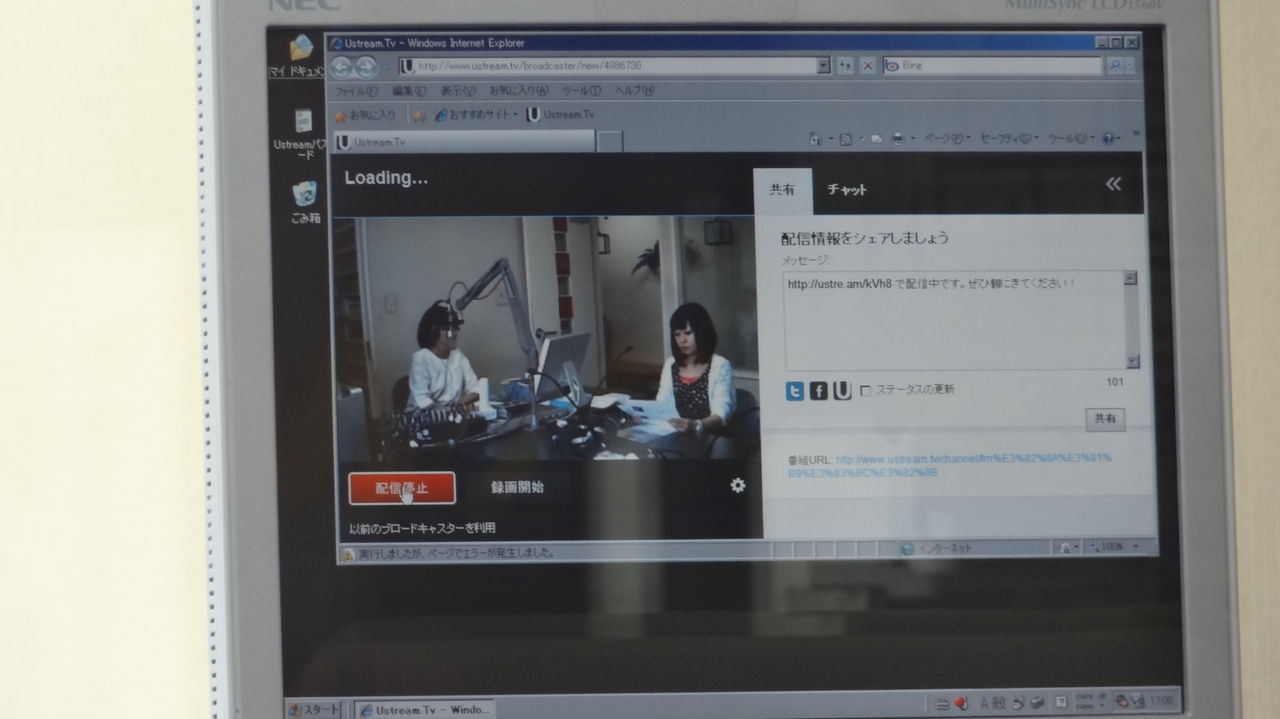This screenshot has width=1280, height=719.
Task: Select Ustream.Tv taskbar window button
Action: point(425,708)
